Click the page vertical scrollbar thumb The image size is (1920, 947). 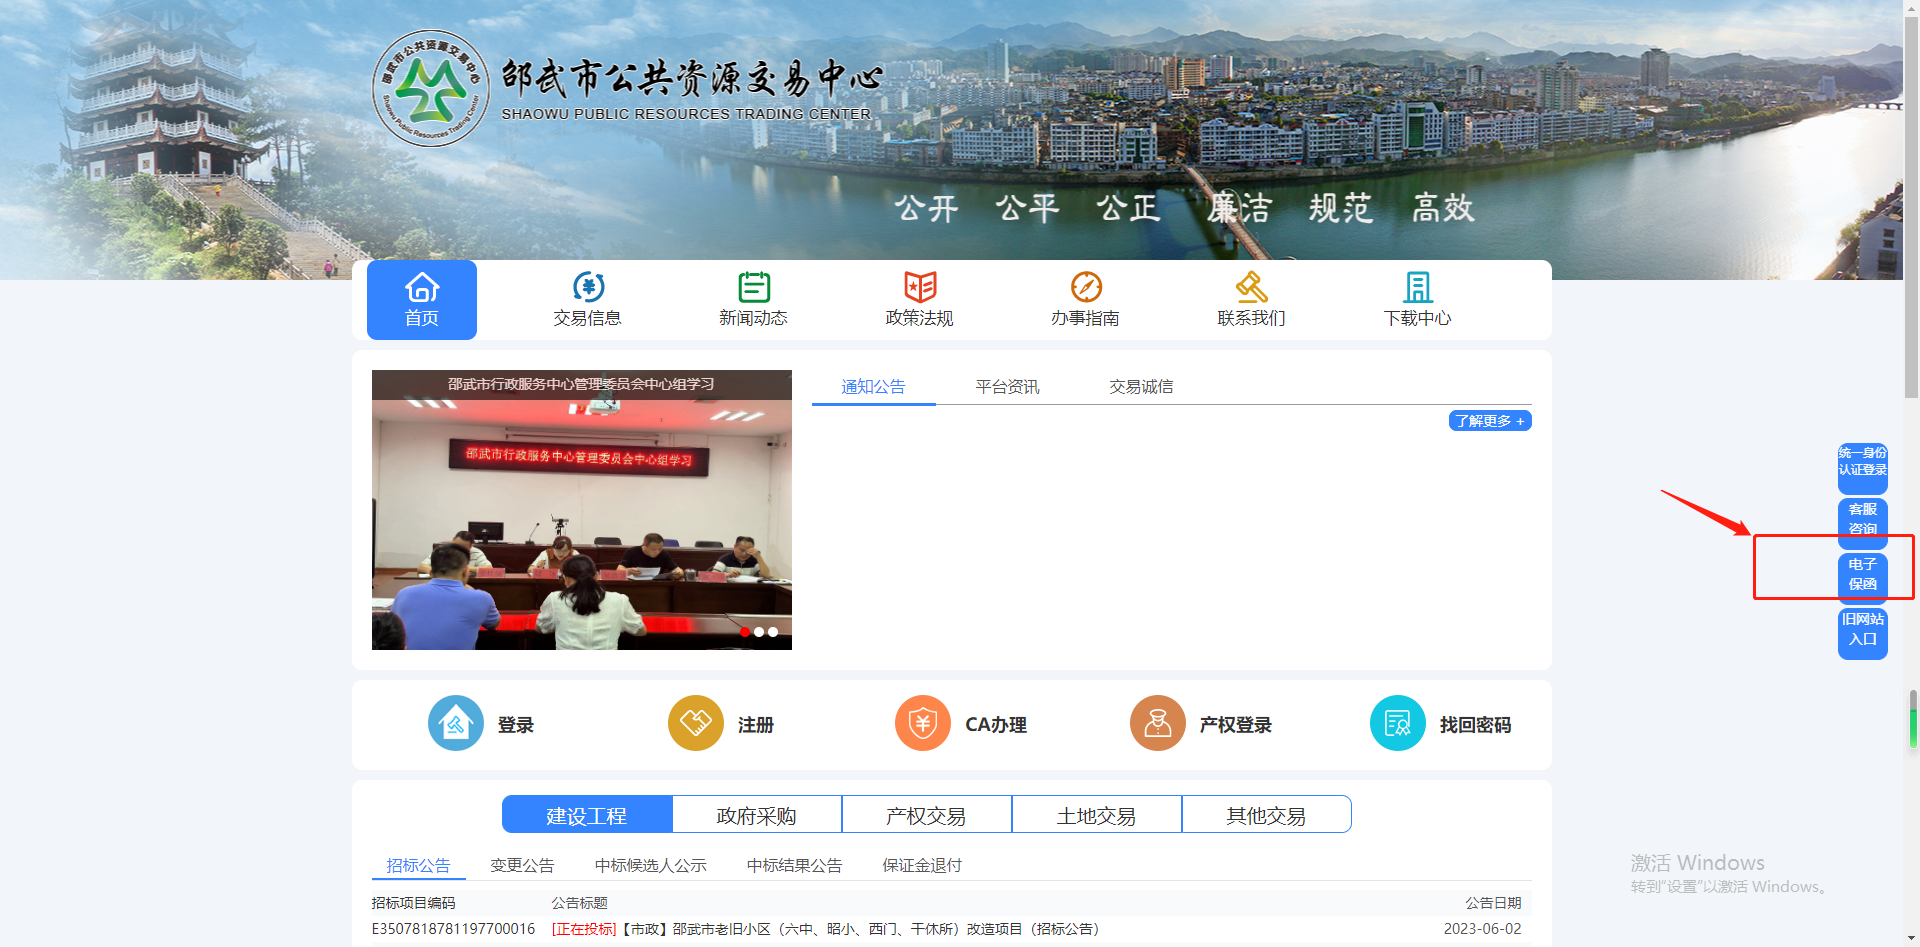pyautogui.click(x=1911, y=200)
